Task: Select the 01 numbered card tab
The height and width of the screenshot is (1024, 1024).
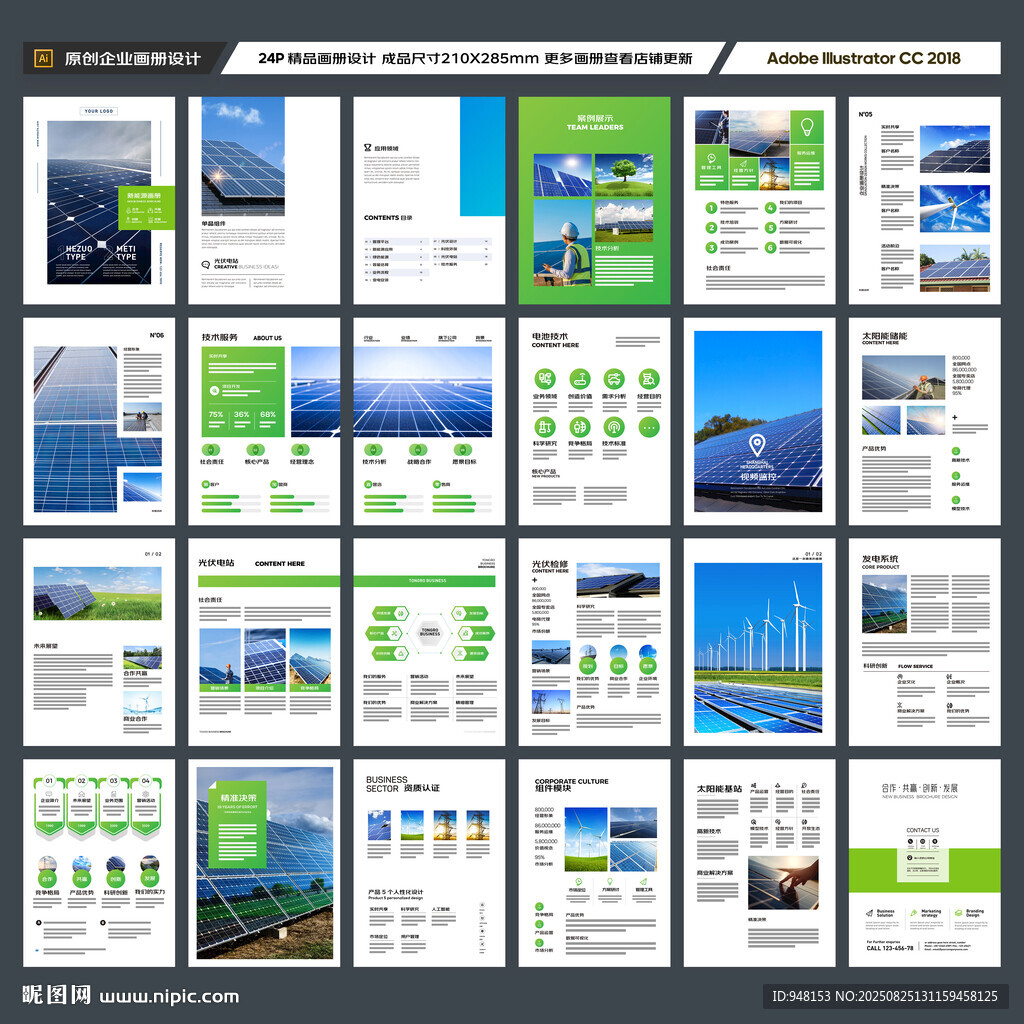Action: 49,807
